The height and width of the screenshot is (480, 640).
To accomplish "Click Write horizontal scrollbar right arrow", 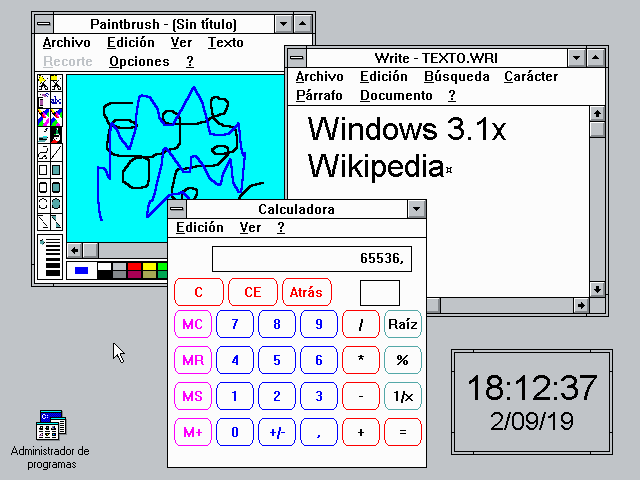I will [581, 305].
